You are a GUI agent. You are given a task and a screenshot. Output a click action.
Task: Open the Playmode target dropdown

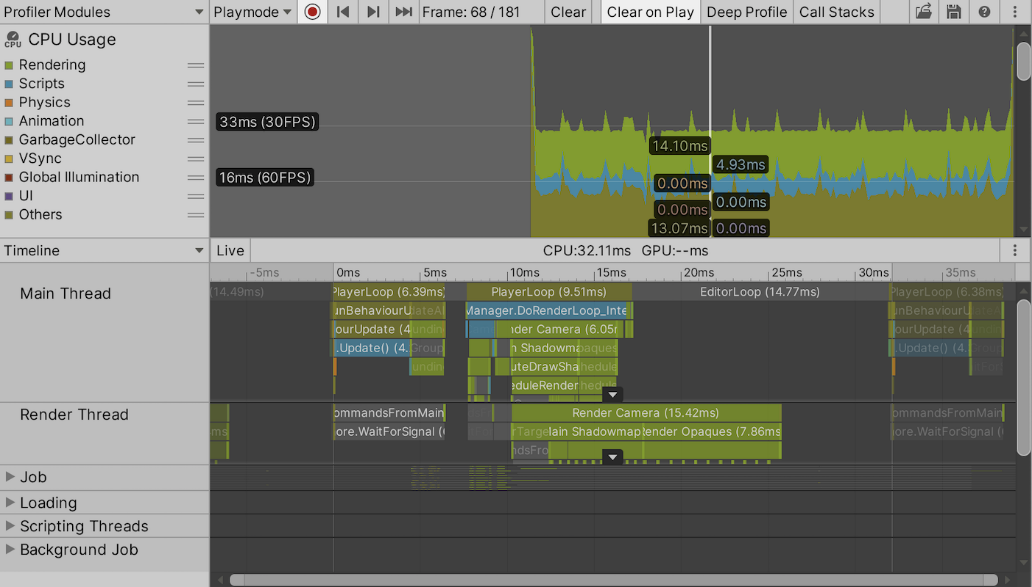(253, 12)
